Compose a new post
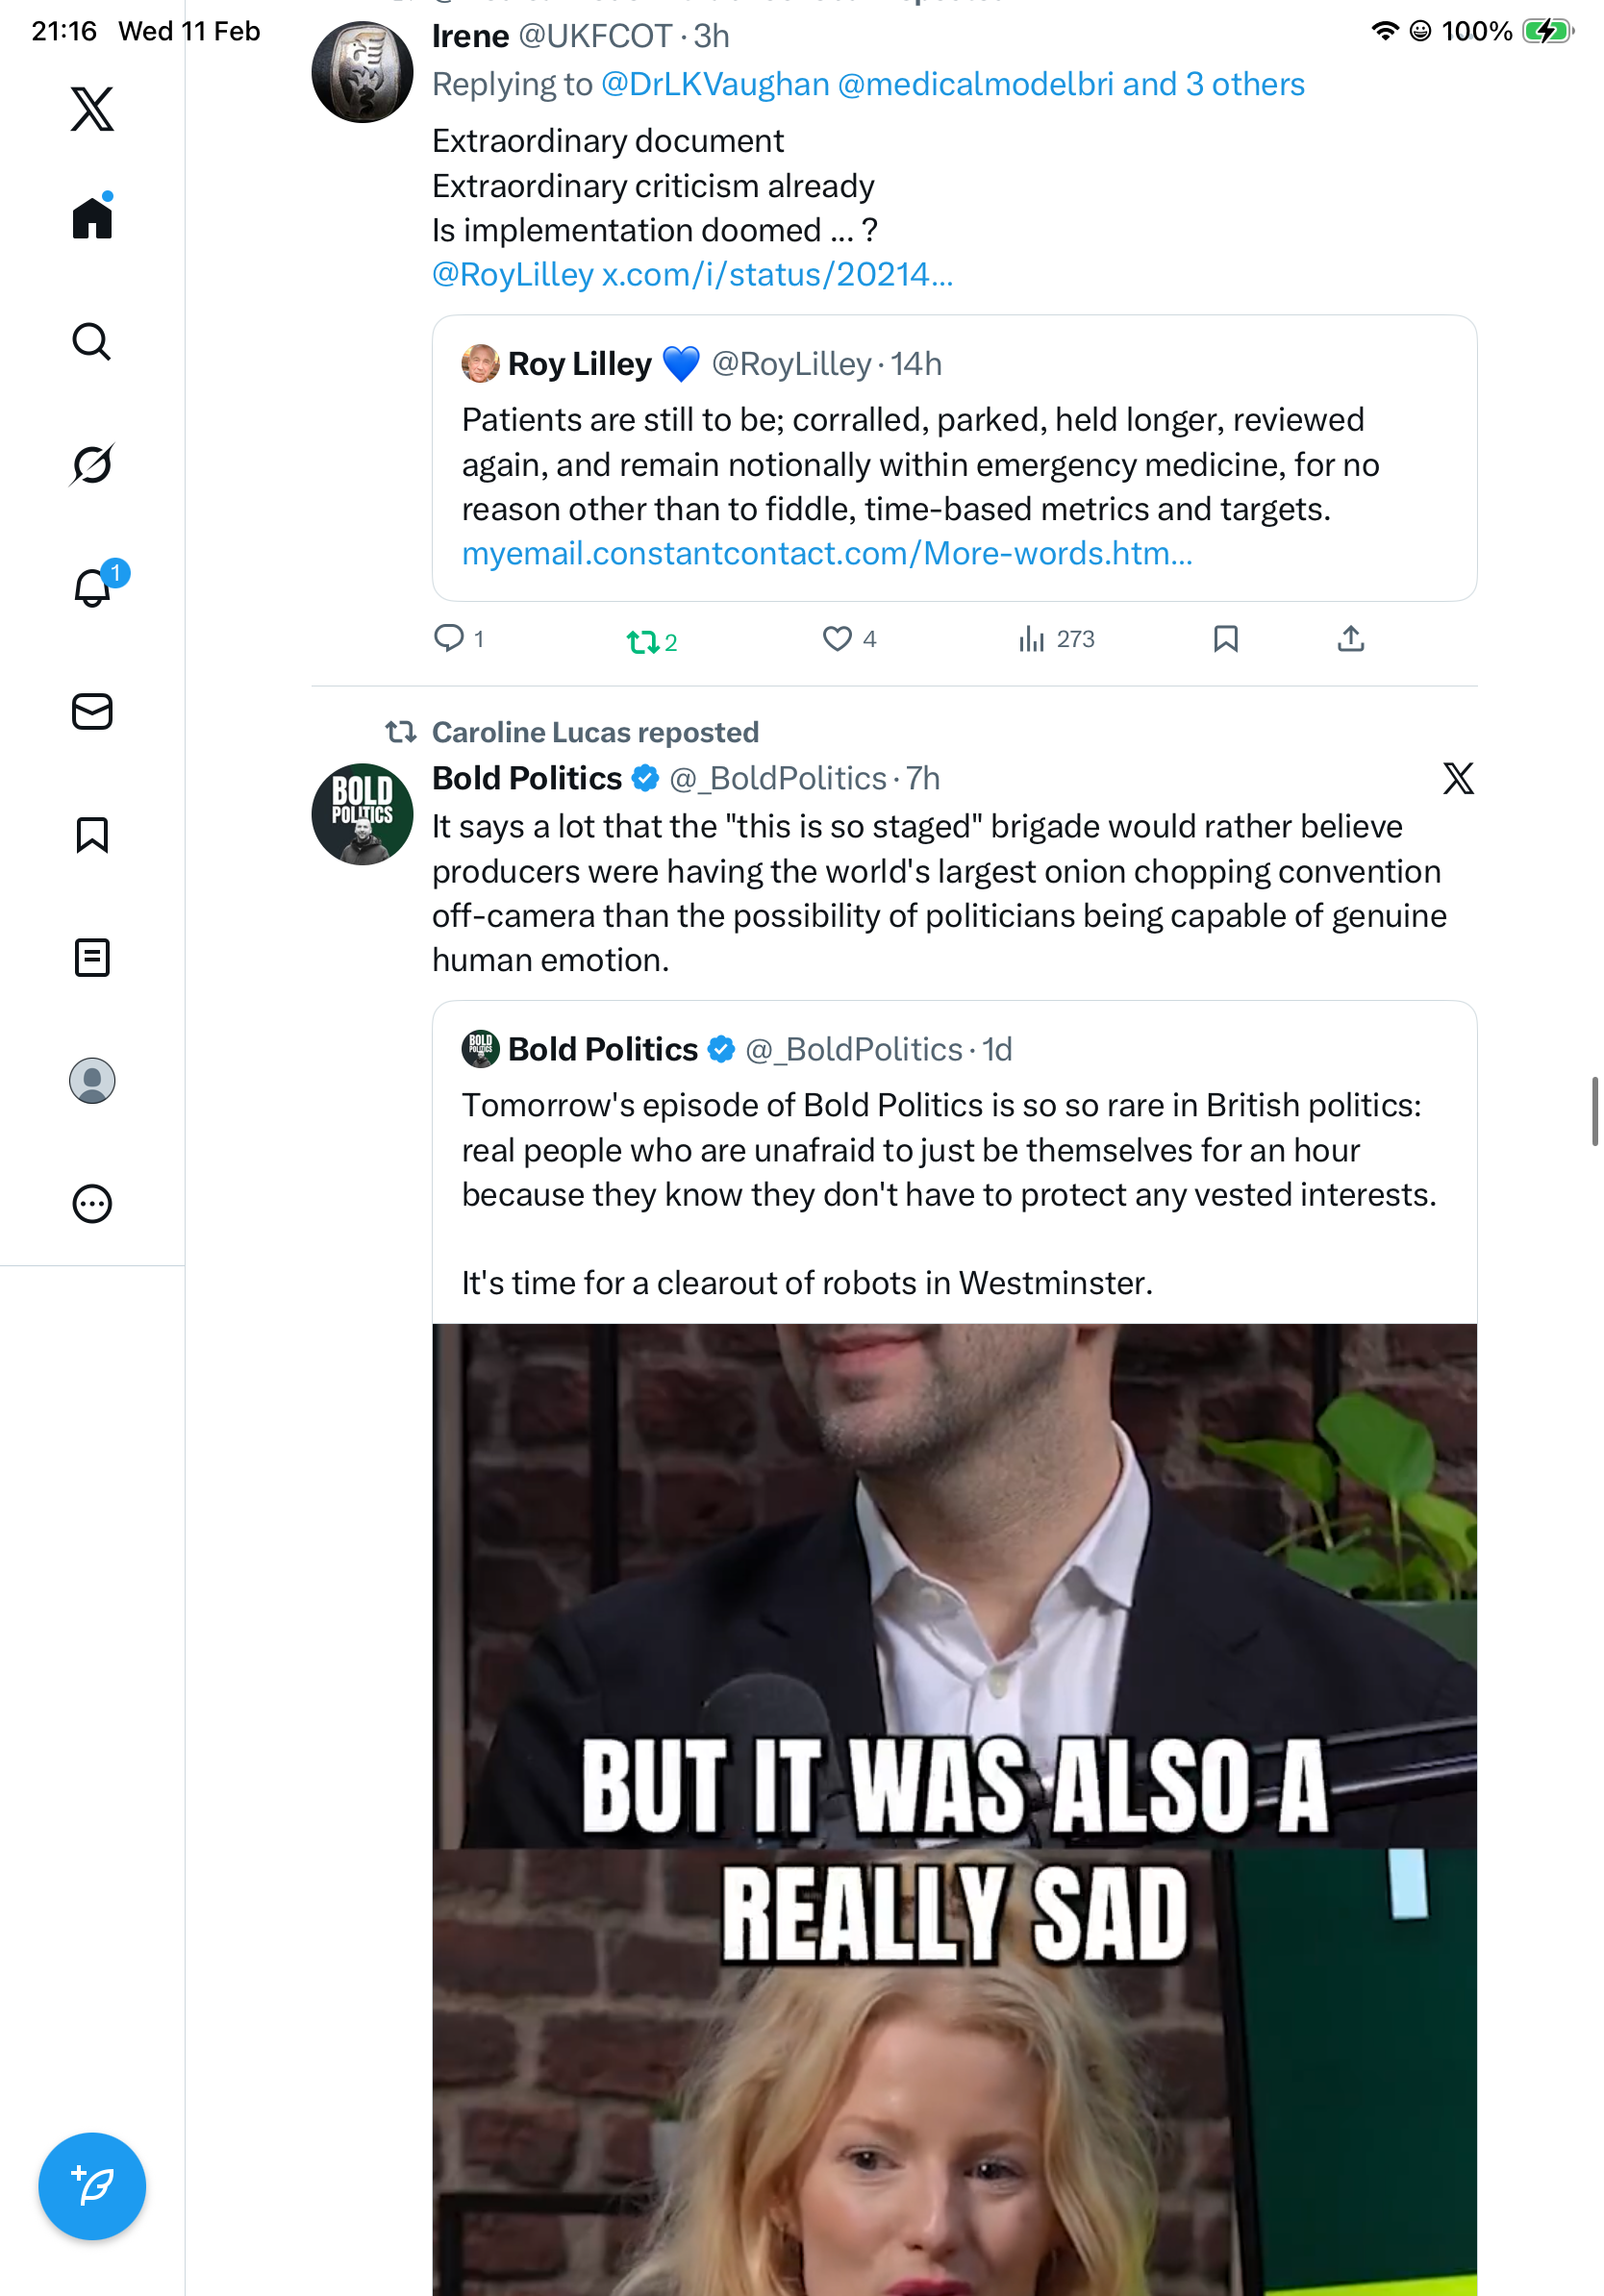The width and height of the screenshot is (1604, 2296). tap(92, 2186)
